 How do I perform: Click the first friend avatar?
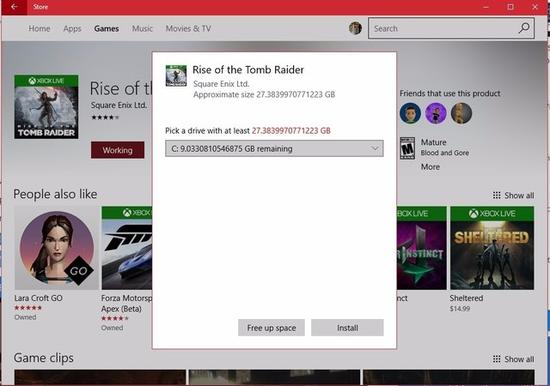click(x=410, y=113)
